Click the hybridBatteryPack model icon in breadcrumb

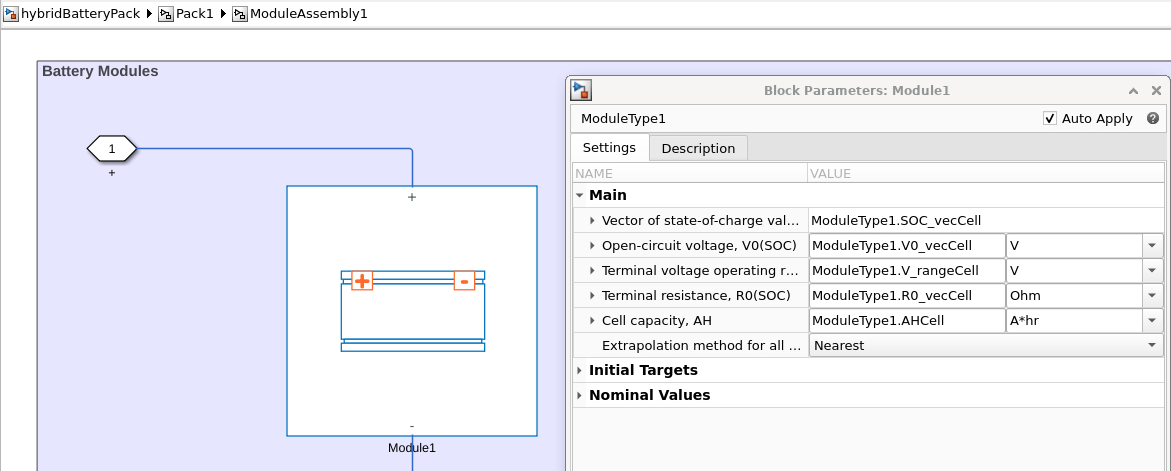coord(11,15)
